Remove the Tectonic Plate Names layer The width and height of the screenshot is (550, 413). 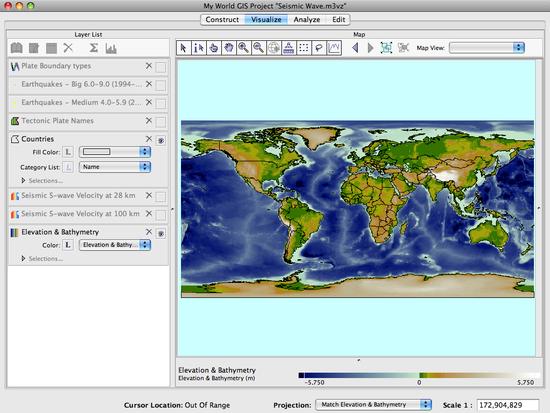[x=149, y=120]
